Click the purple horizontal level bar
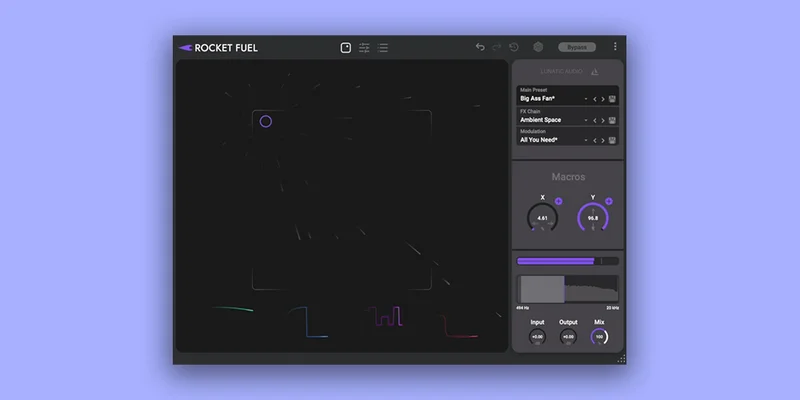This screenshot has width=800, height=400. [568, 261]
